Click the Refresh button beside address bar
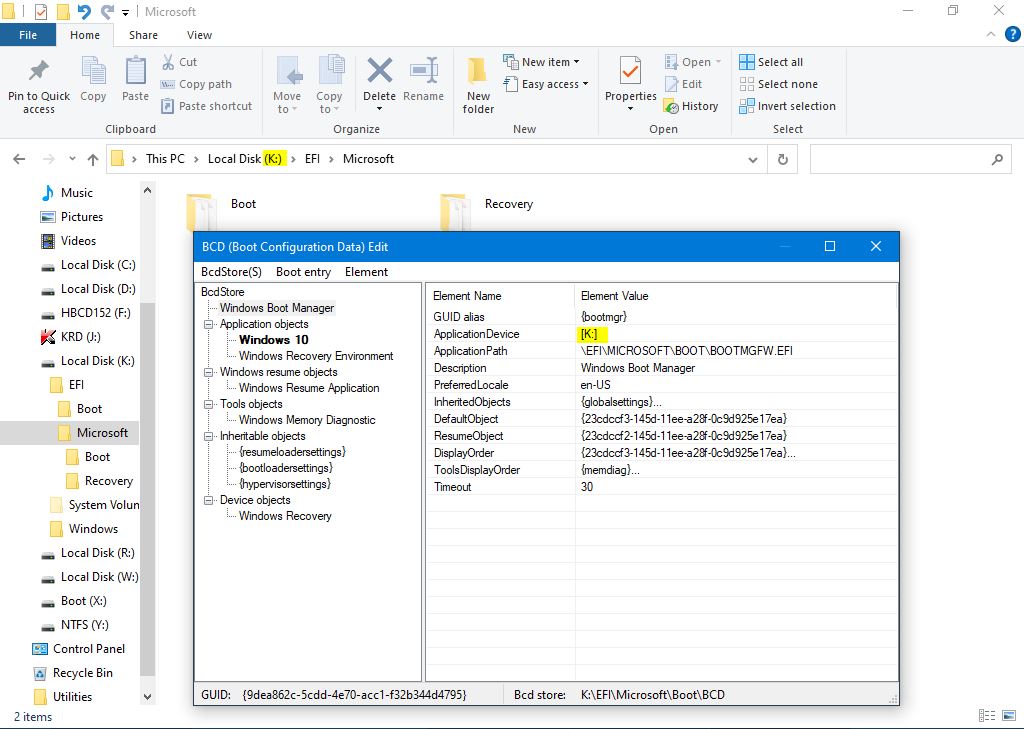This screenshot has width=1024, height=729. (783, 159)
